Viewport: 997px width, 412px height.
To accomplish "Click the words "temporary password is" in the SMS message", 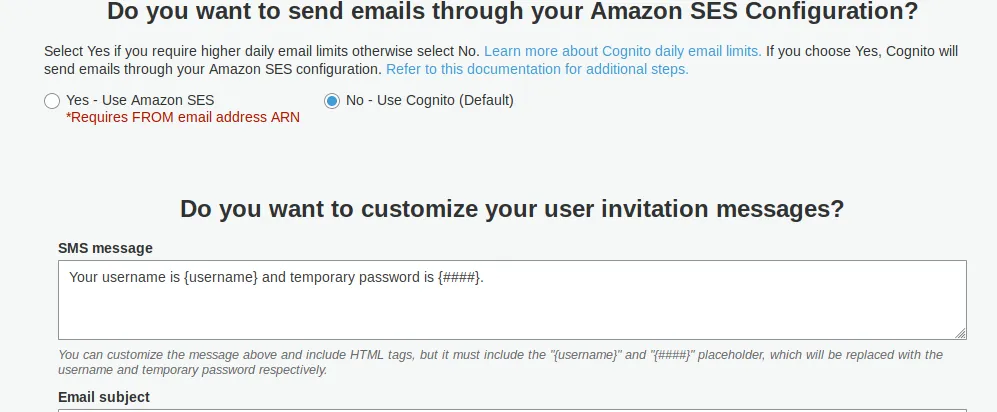I will point(361,277).
